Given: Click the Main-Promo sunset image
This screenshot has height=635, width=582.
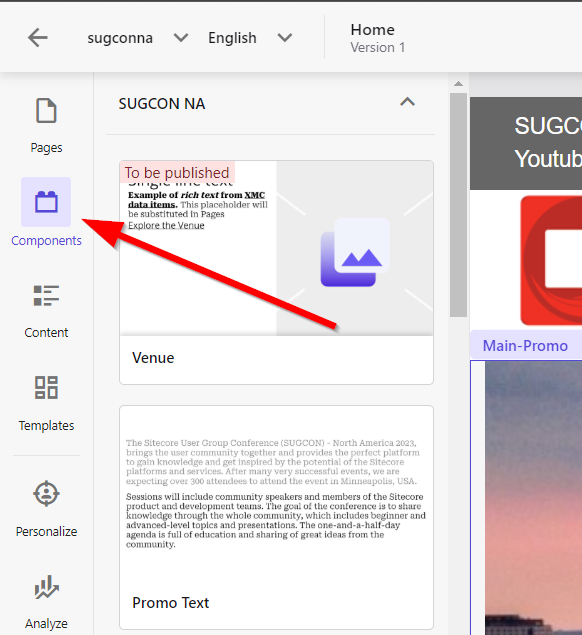Looking at the screenshot, I should [533, 497].
